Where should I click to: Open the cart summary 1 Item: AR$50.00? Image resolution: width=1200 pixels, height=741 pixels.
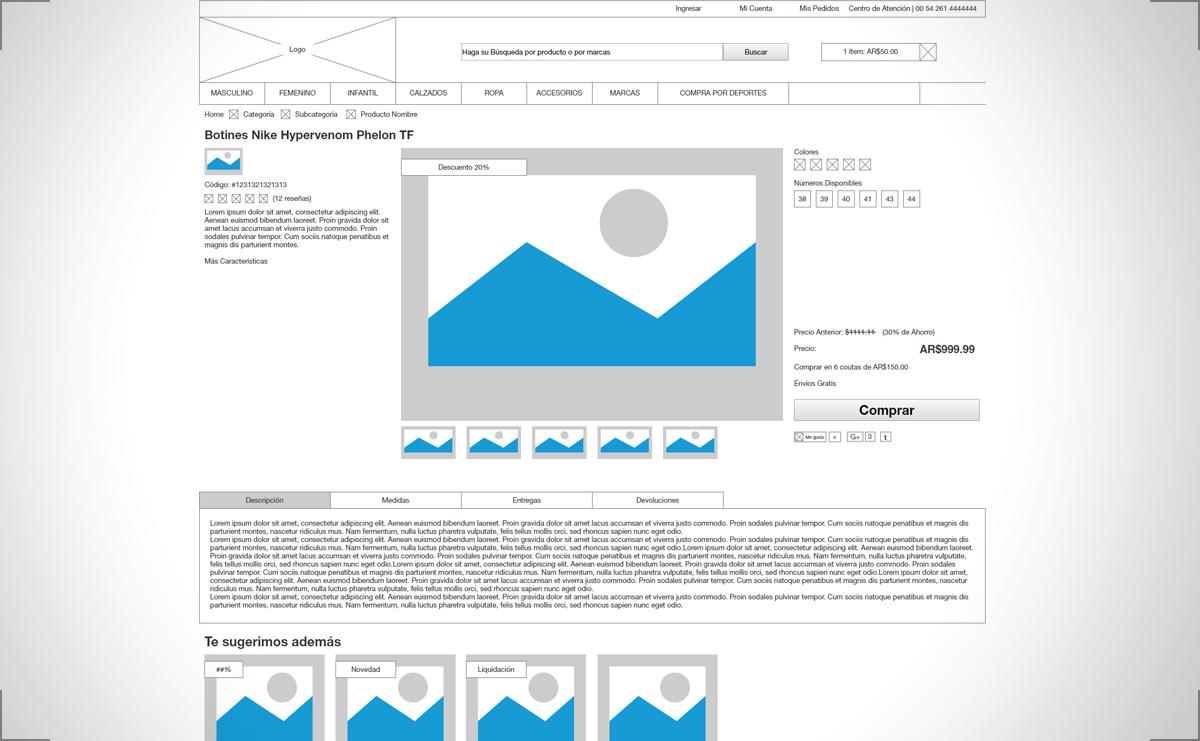coord(870,52)
